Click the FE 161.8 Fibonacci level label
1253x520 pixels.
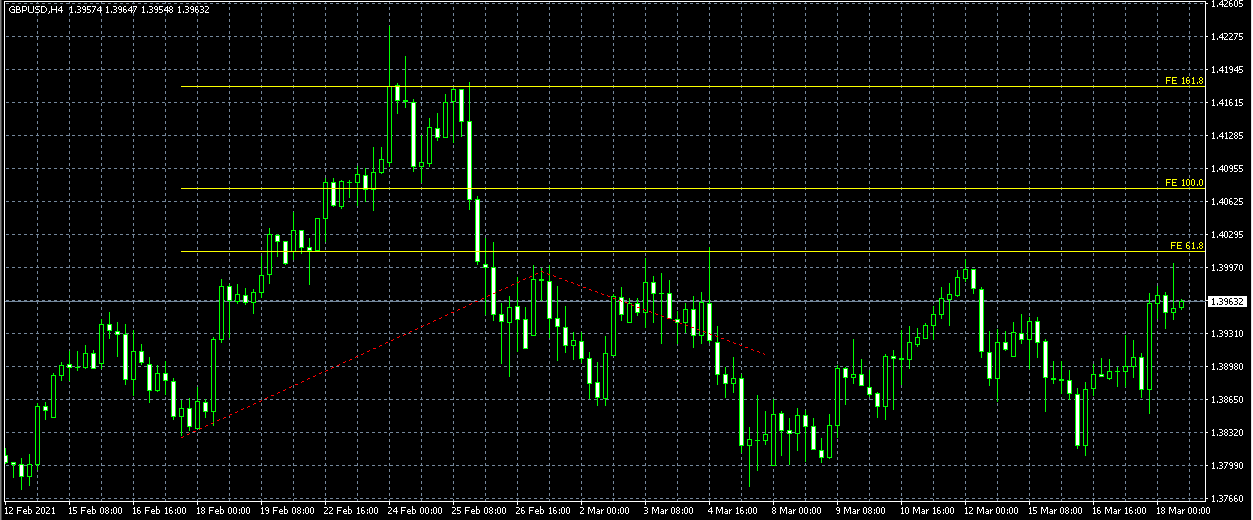[1184, 80]
